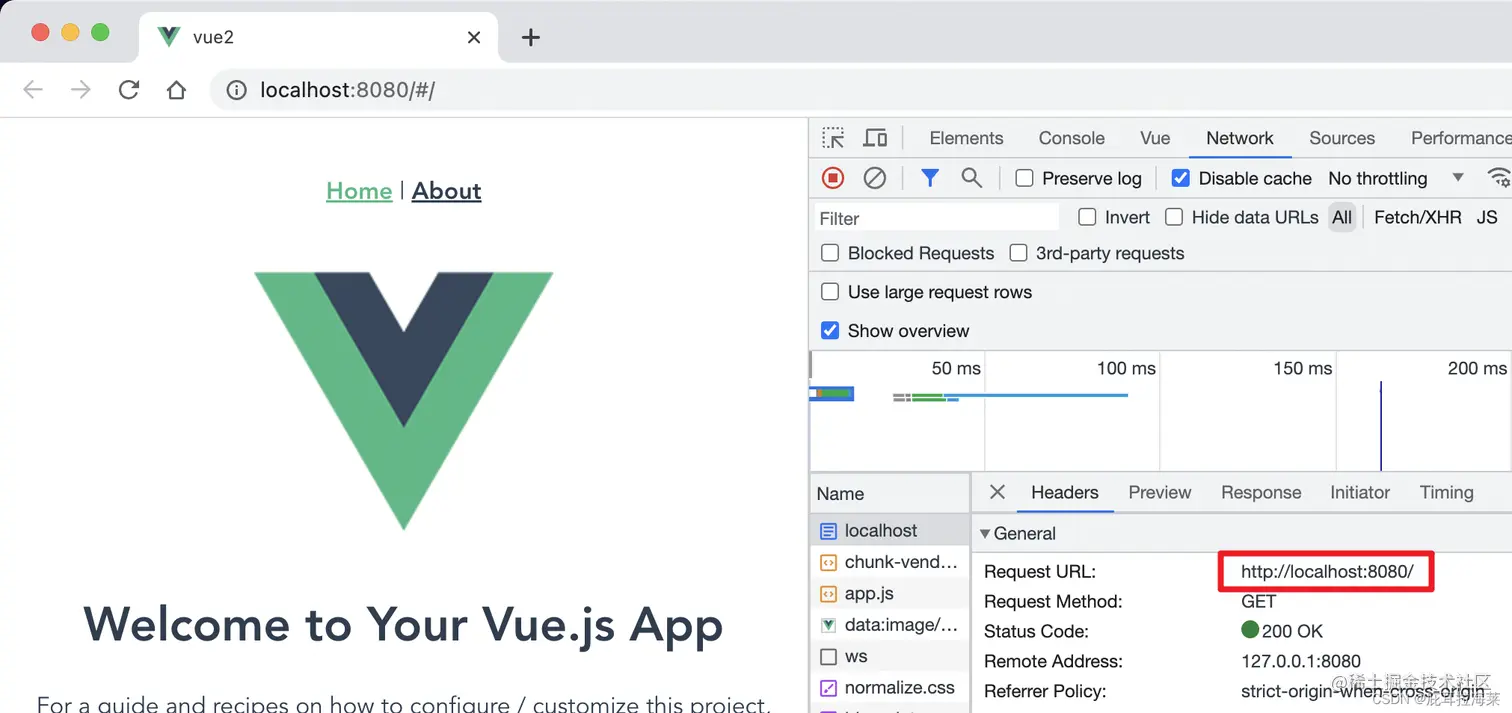Screen dimensions: 1512x713
Task: Select the localhost request row
Action: [x=890, y=531]
